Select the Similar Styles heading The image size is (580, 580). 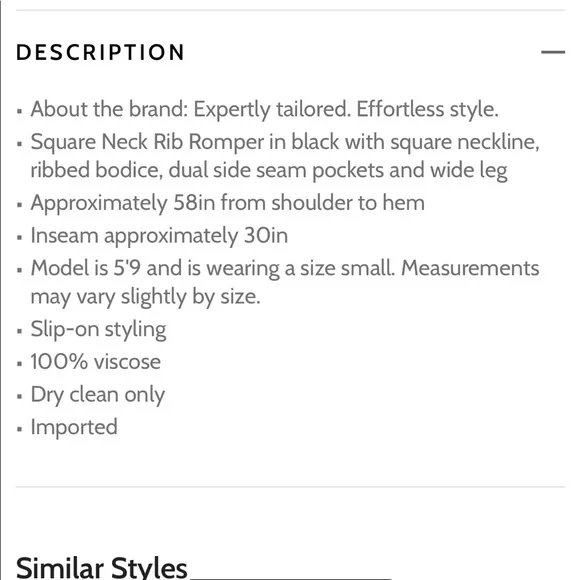102,567
